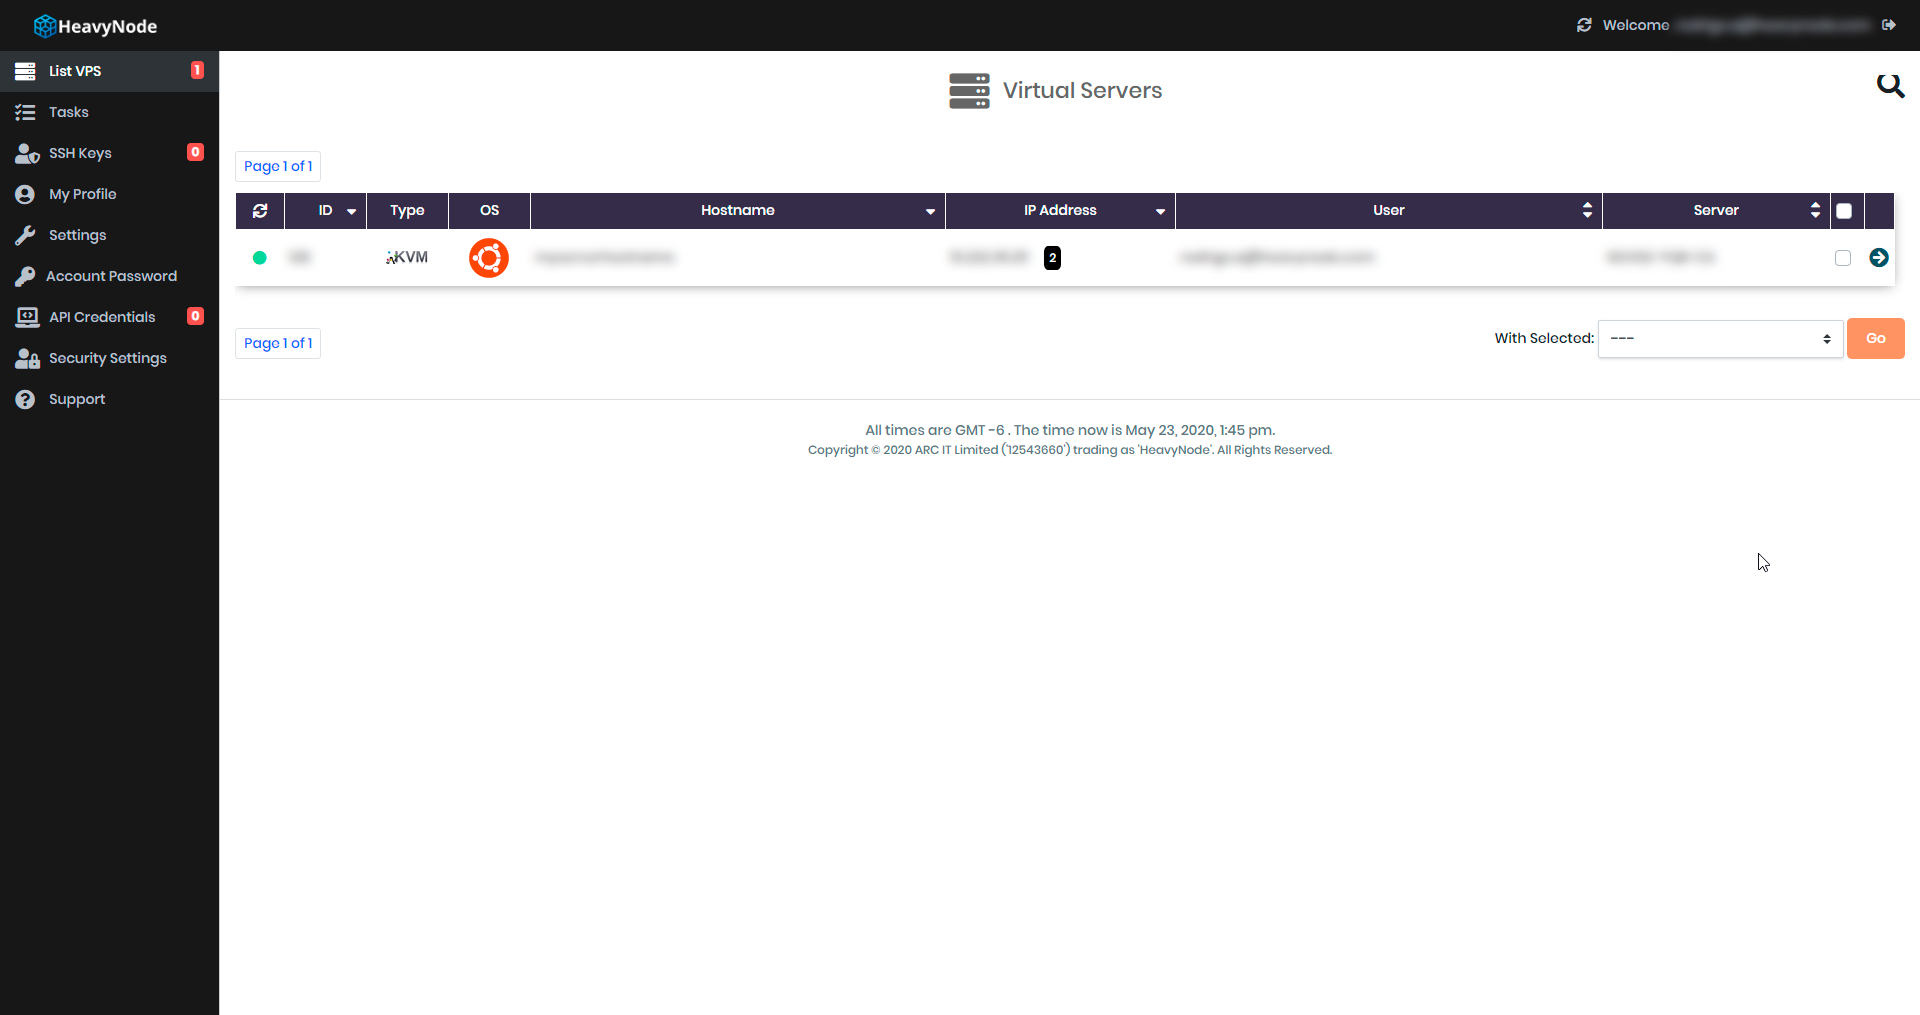Click the List VPS server icon
The height and width of the screenshot is (1015, 1920).
(x=25, y=71)
